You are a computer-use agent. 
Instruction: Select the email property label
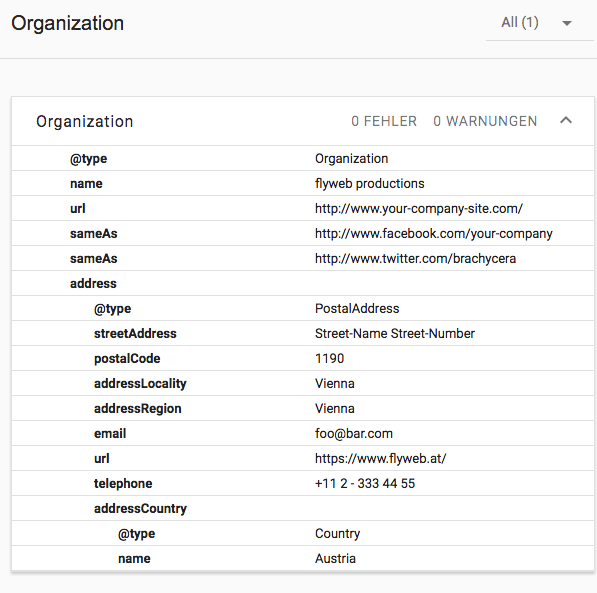pyautogui.click(x=110, y=433)
